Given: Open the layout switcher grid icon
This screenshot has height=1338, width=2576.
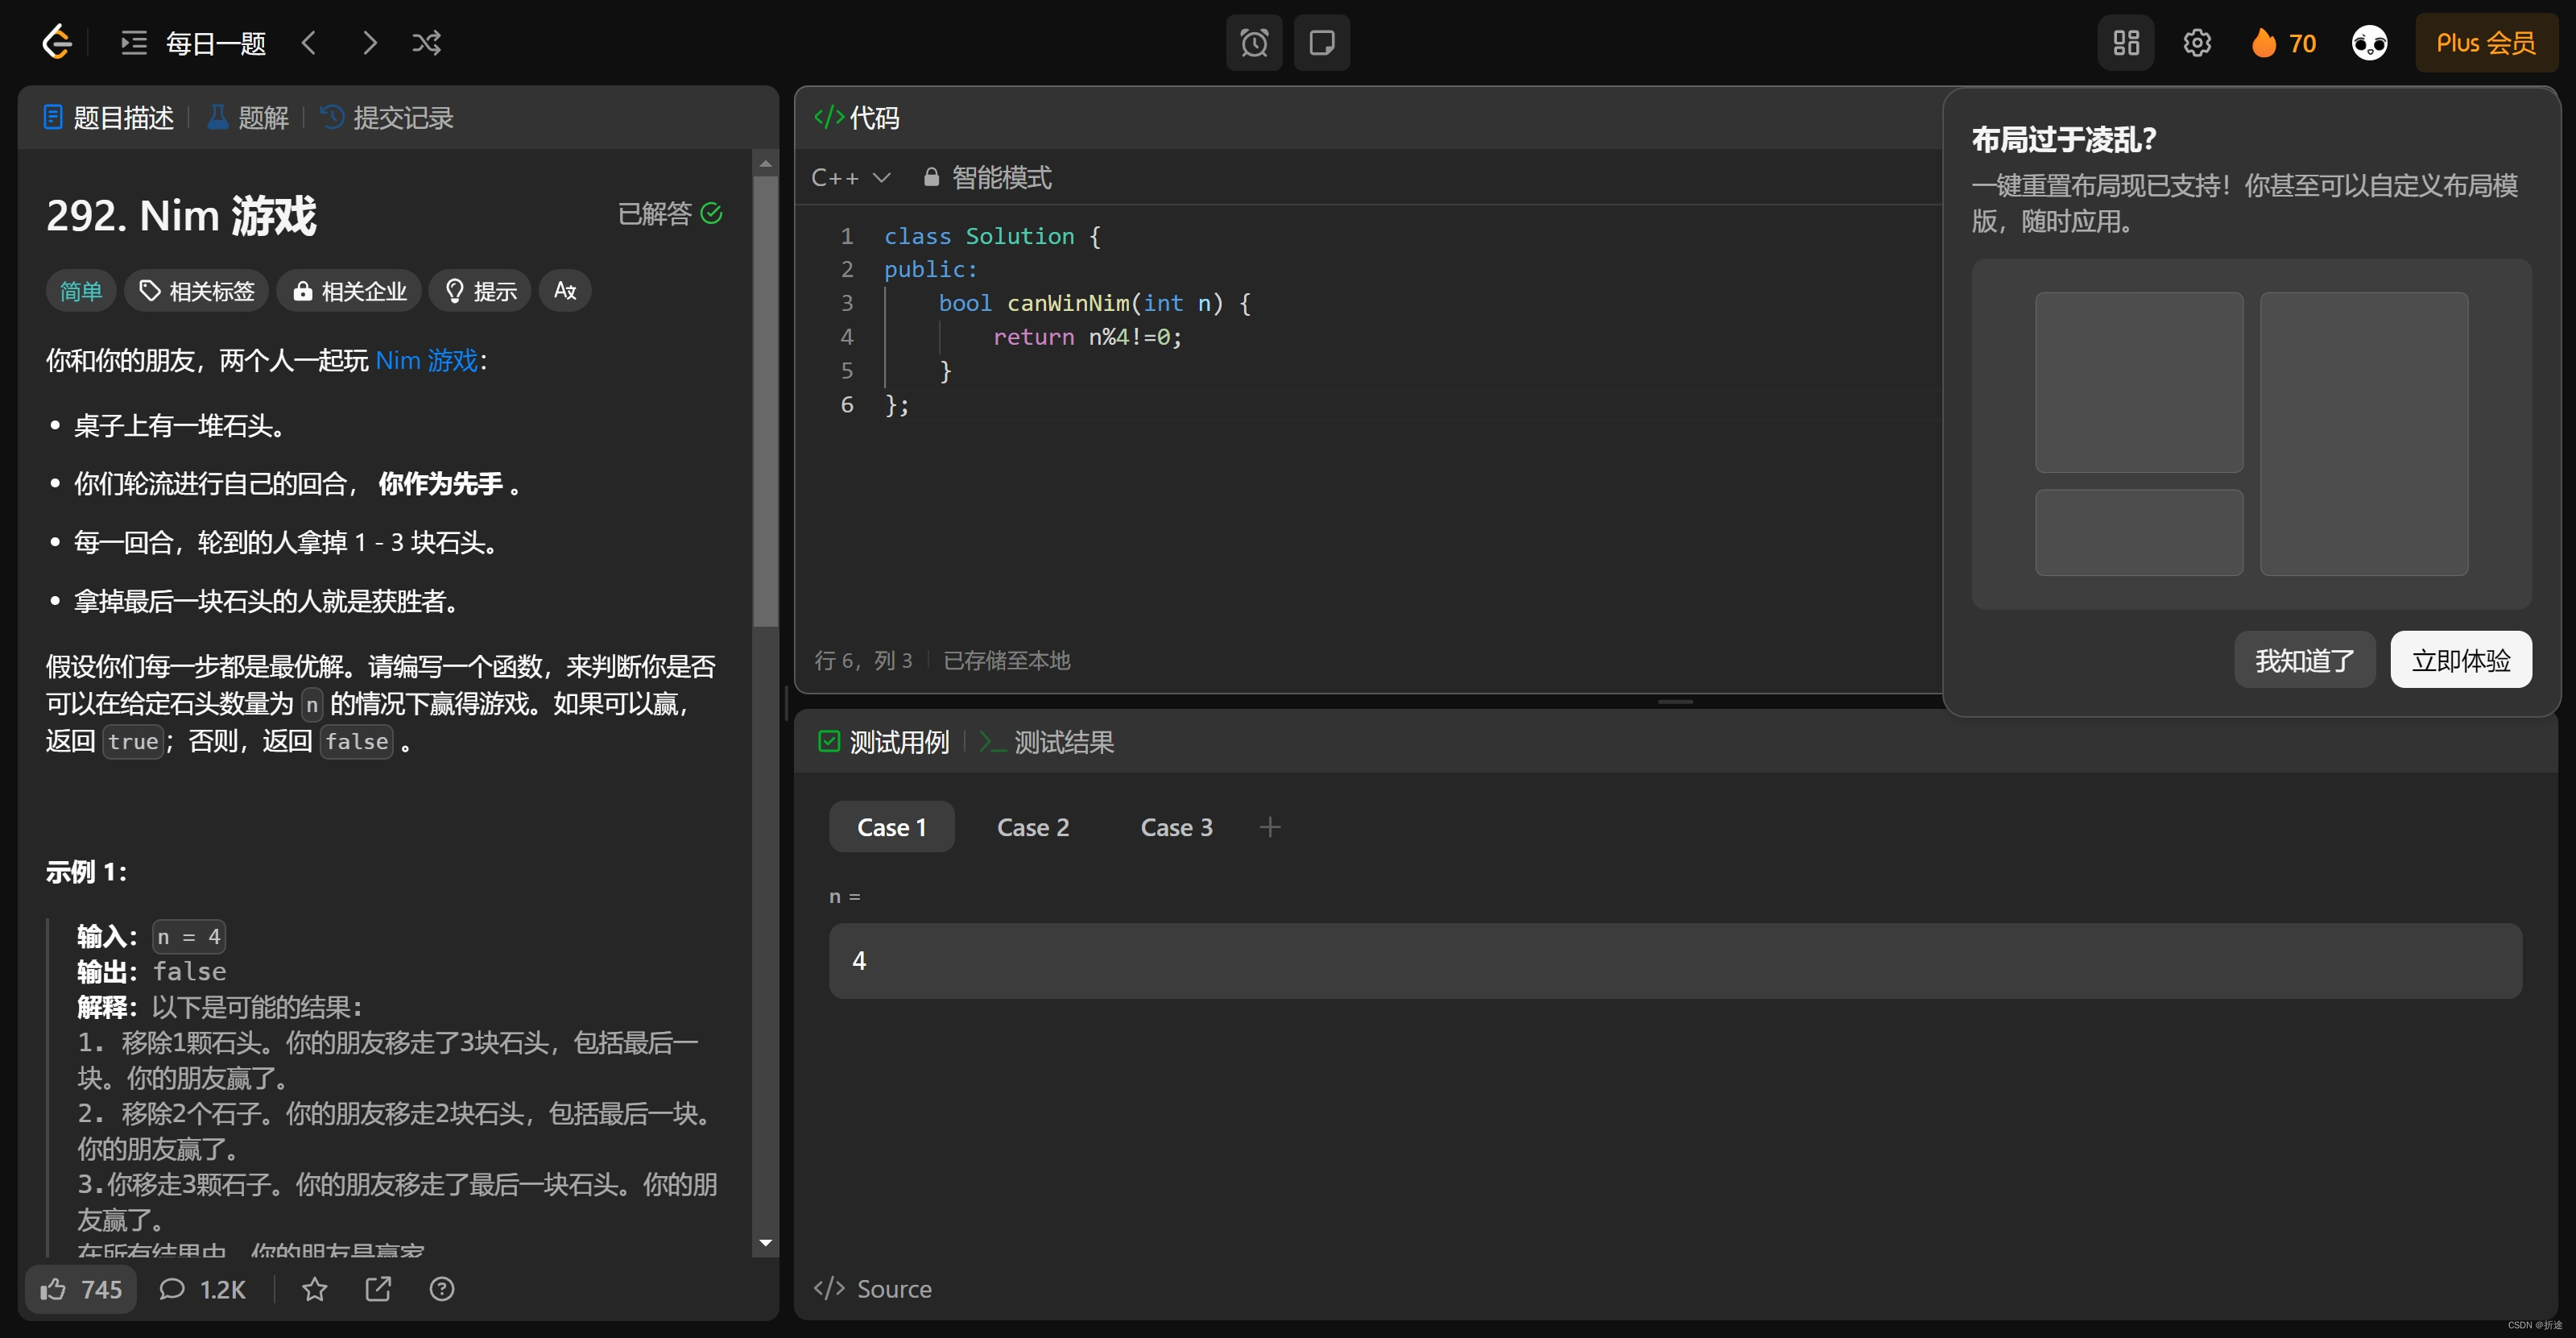Looking at the screenshot, I should (x=2126, y=42).
